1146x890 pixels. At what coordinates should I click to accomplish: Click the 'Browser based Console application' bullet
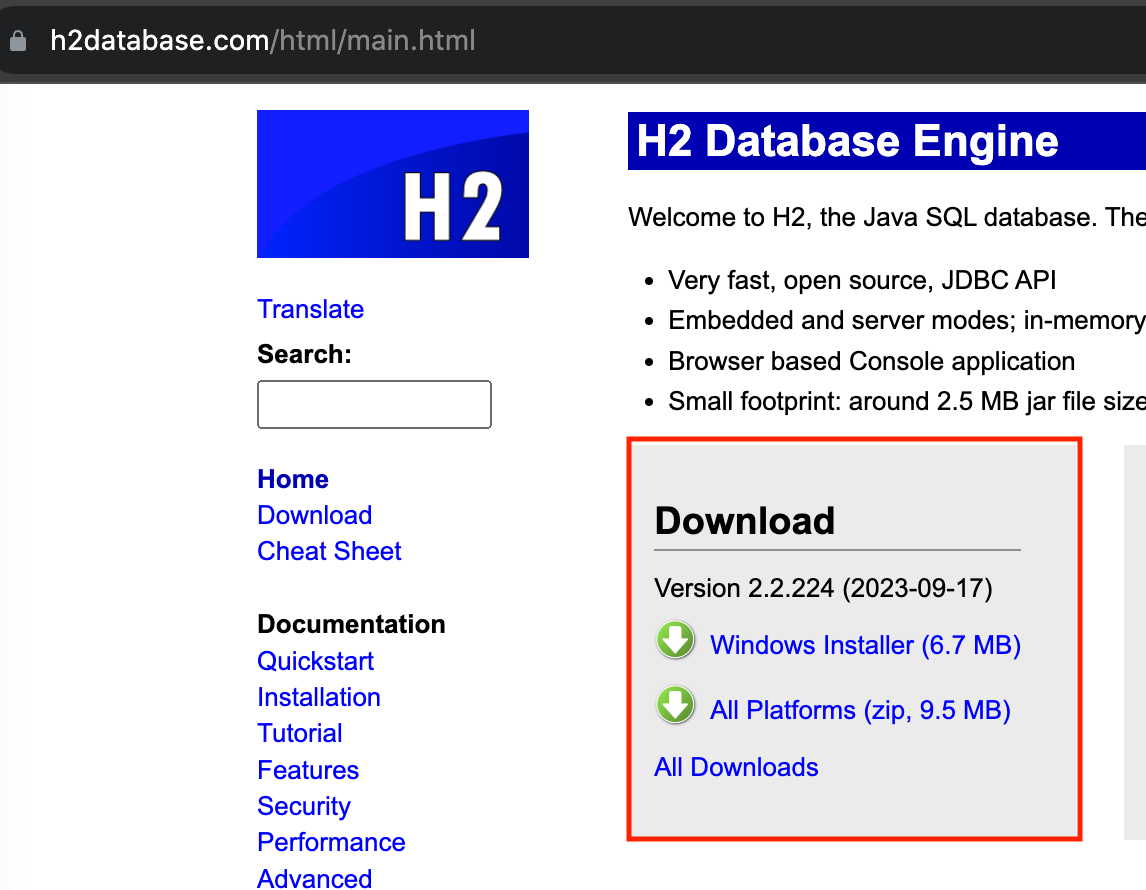coord(871,361)
